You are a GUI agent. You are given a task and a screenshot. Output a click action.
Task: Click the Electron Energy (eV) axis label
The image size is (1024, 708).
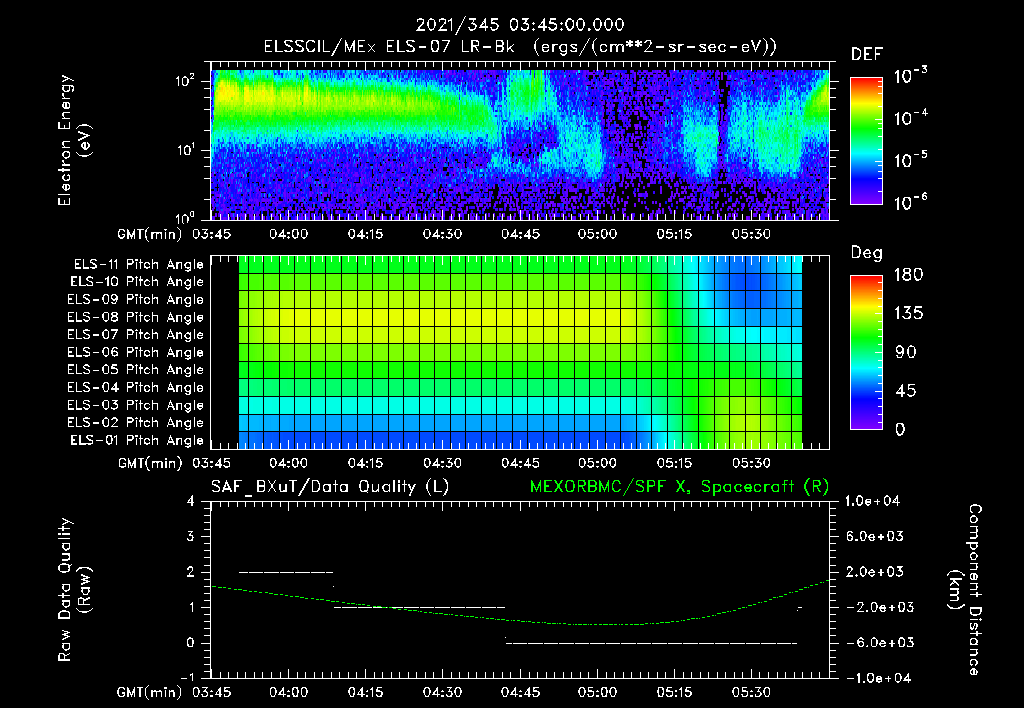tap(74, 140)
